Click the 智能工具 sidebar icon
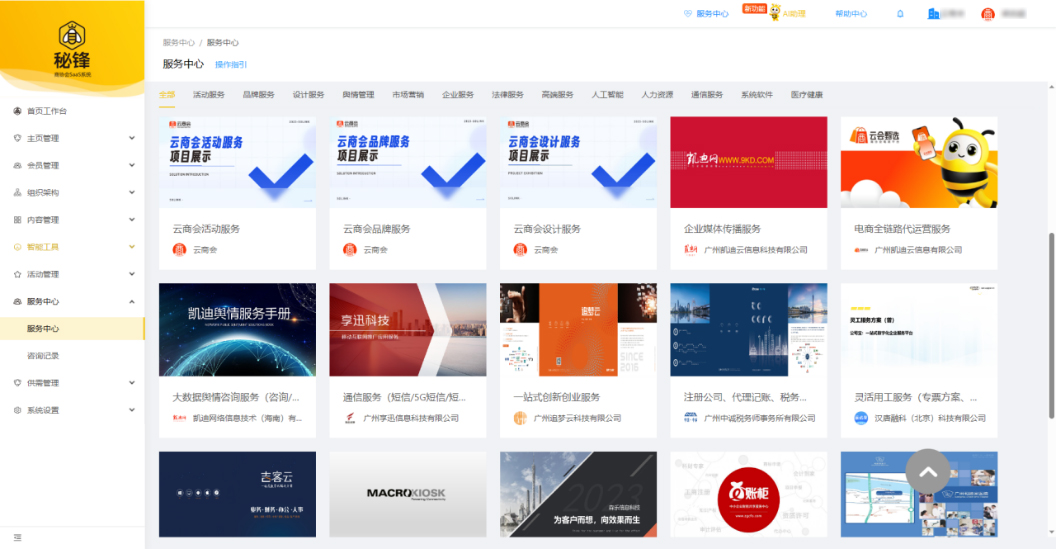Screen dimensions: 1056x549 (x=18, y=247)
